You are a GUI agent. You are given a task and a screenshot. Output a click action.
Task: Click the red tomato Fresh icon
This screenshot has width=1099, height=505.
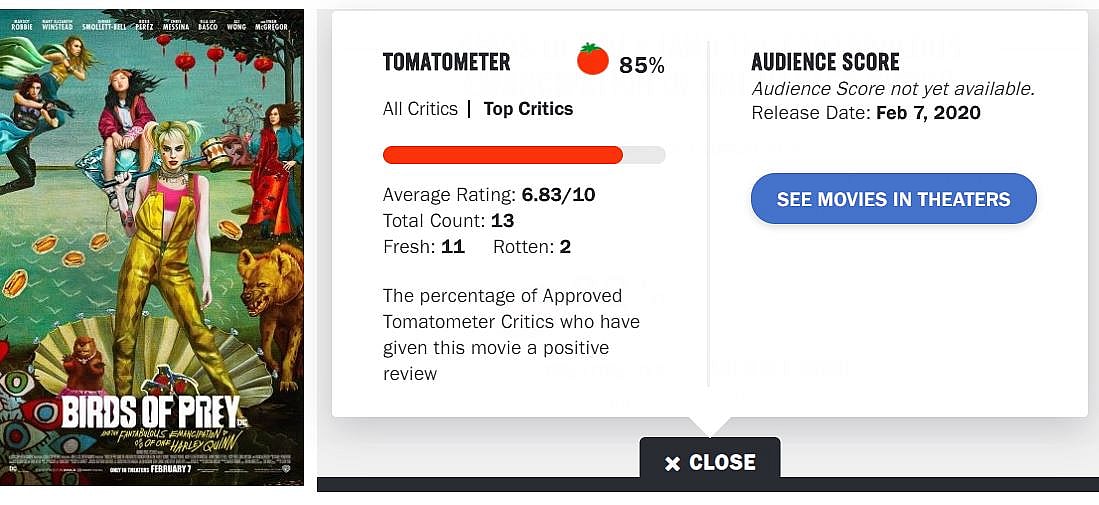click(x=593, y=60)
